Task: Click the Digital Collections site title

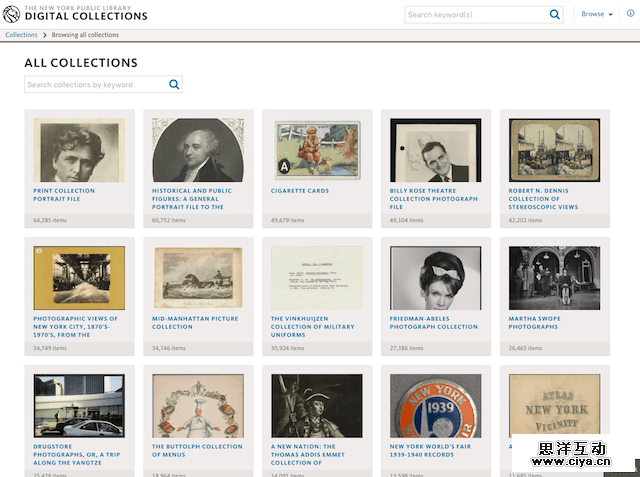Action: click(x=86, y=16)
